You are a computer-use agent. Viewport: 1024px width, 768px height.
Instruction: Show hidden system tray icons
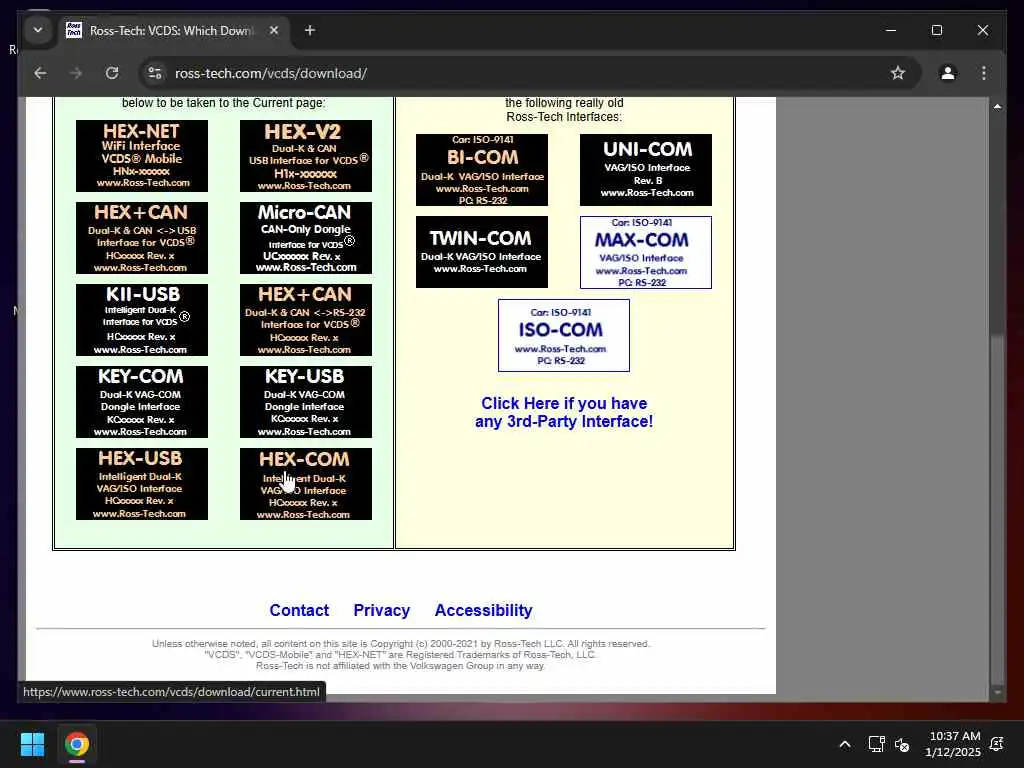(844, 744)
